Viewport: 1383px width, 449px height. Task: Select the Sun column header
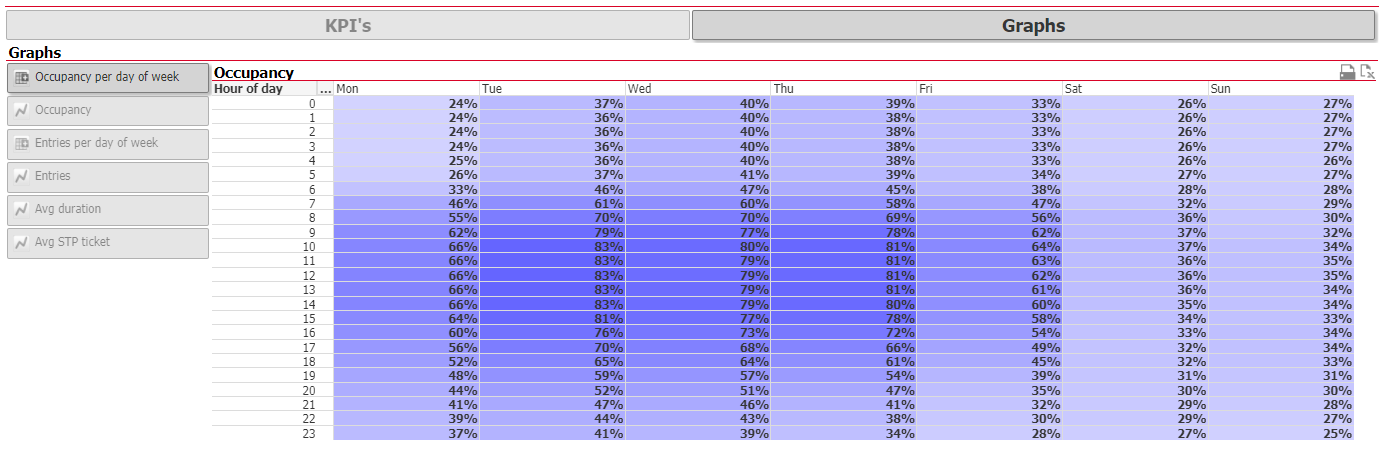tap(1281, 89)
